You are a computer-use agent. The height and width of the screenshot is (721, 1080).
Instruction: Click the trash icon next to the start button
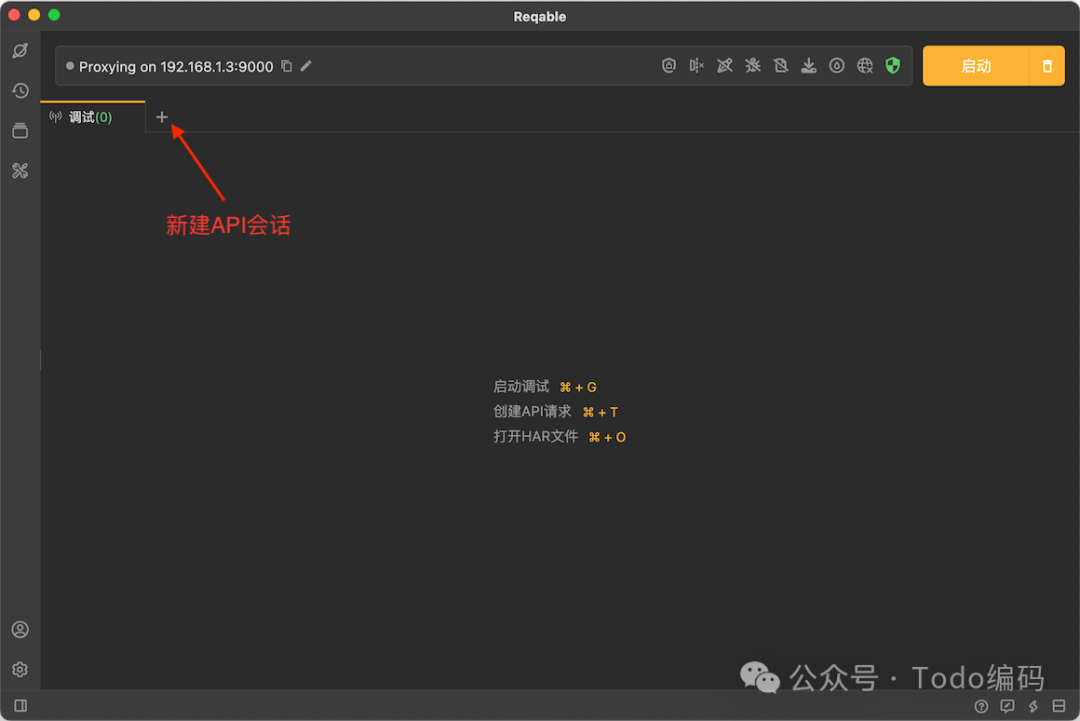[x=1047, y=66]
